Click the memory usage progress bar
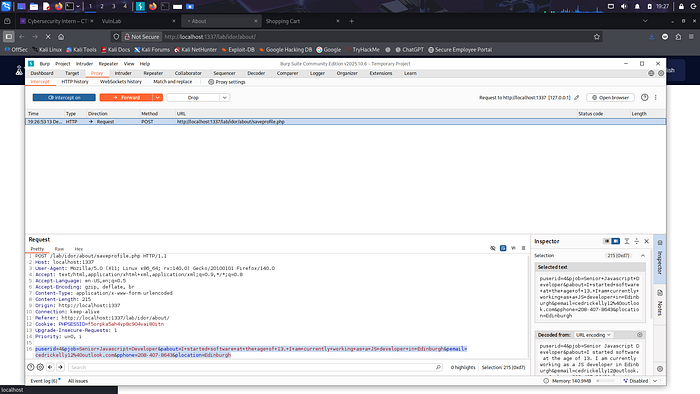 pos(606,381)
